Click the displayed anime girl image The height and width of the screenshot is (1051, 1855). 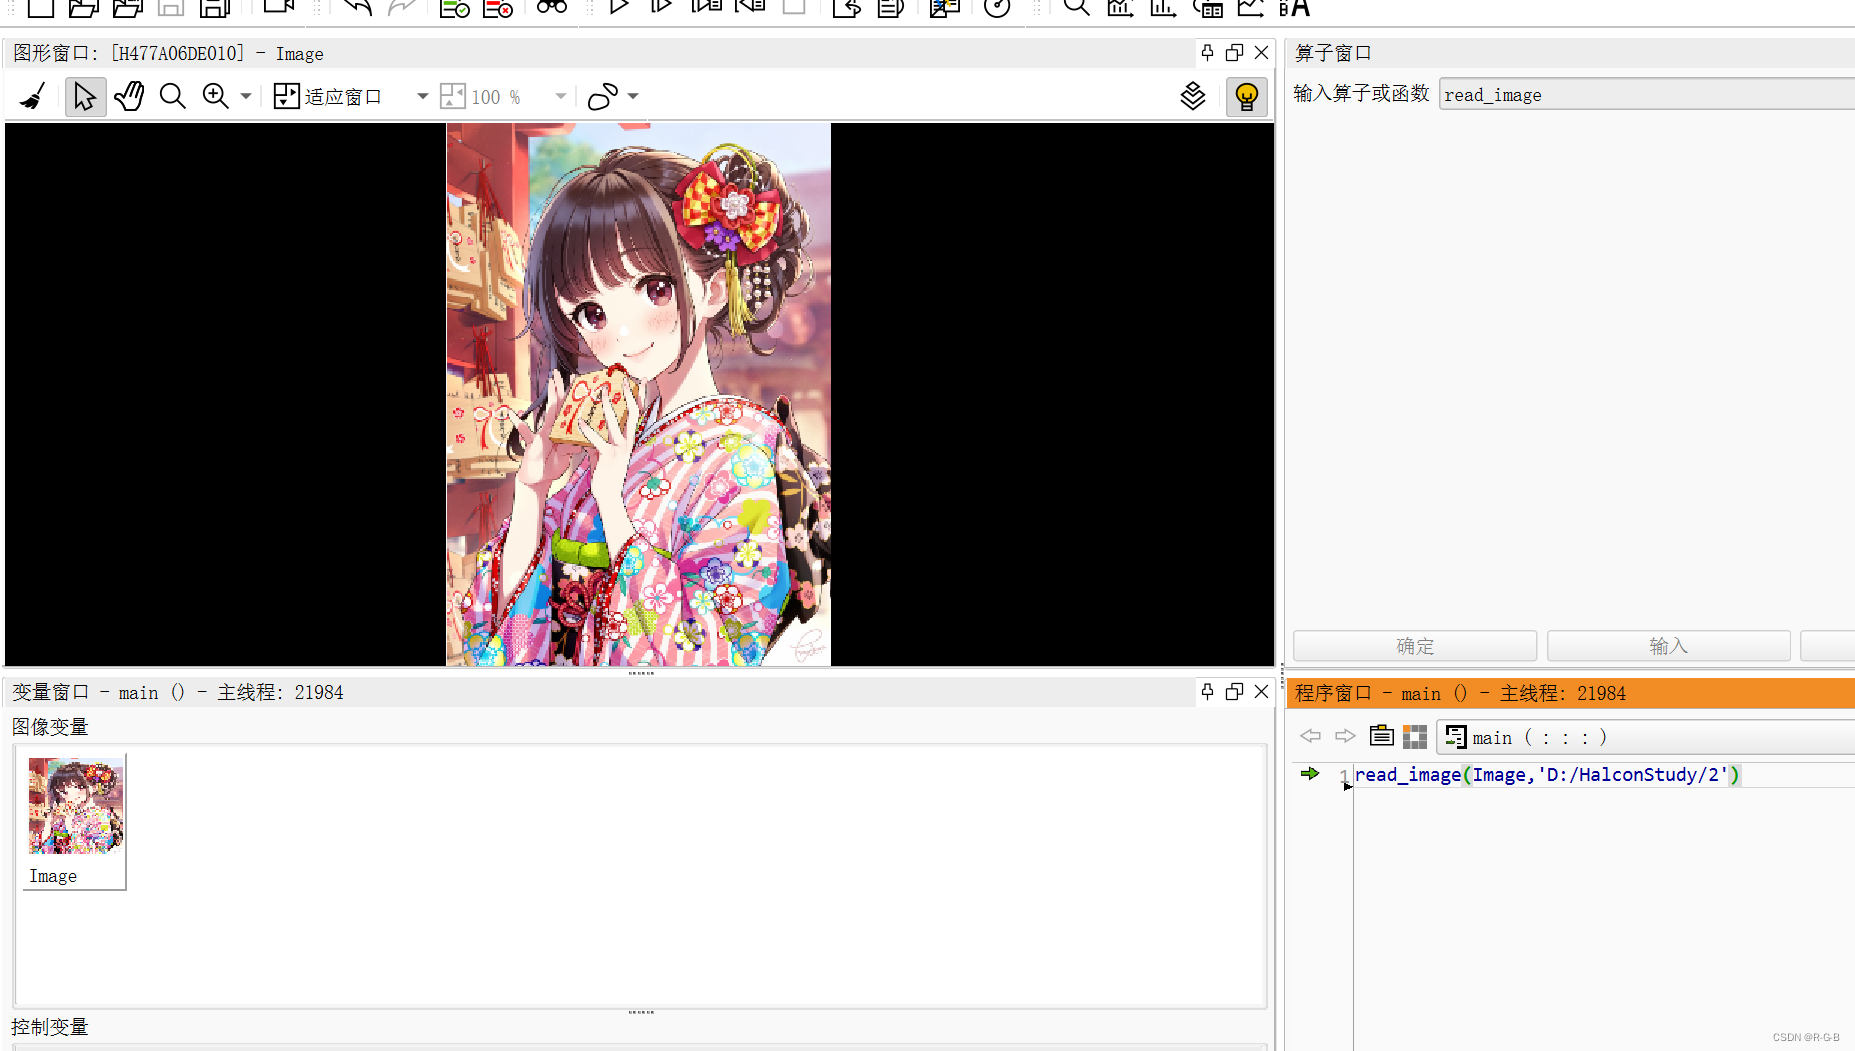coord(638,394)
